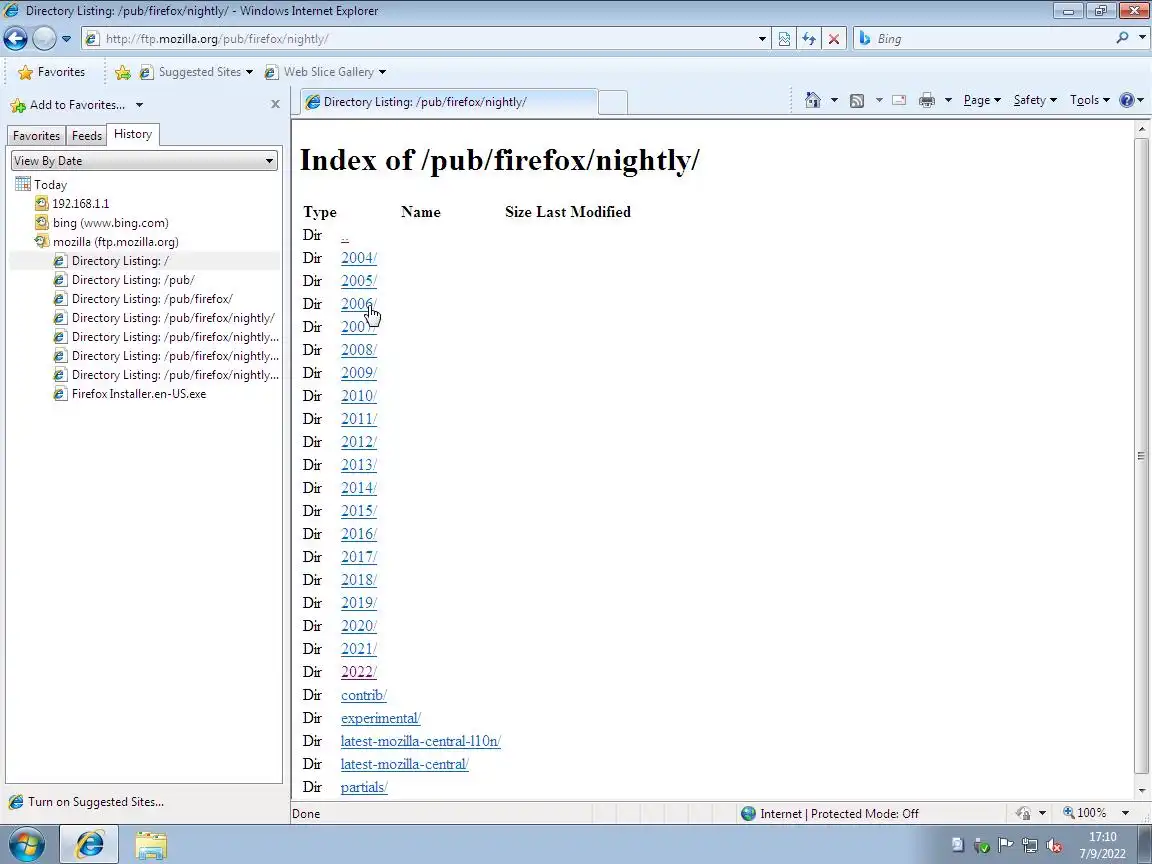Open a new blank tab
Viewport: 1152px width, 864px height.
click(613, 103)
